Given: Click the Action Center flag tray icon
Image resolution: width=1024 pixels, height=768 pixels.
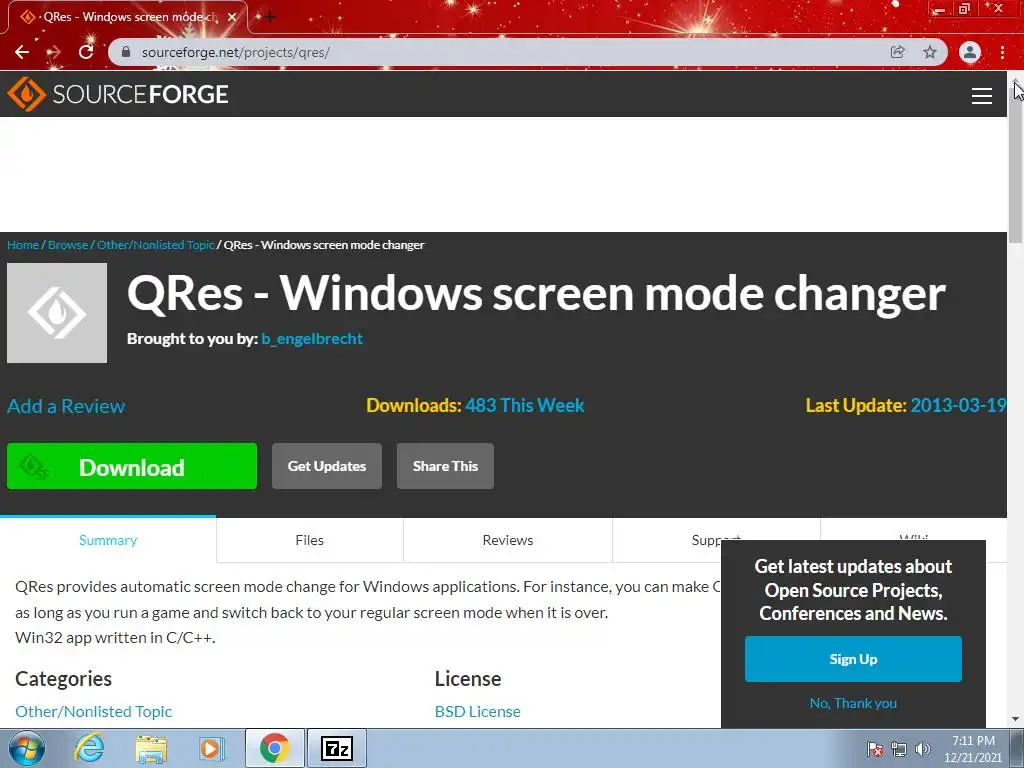Looking at the screenshot, I should 875,749.
